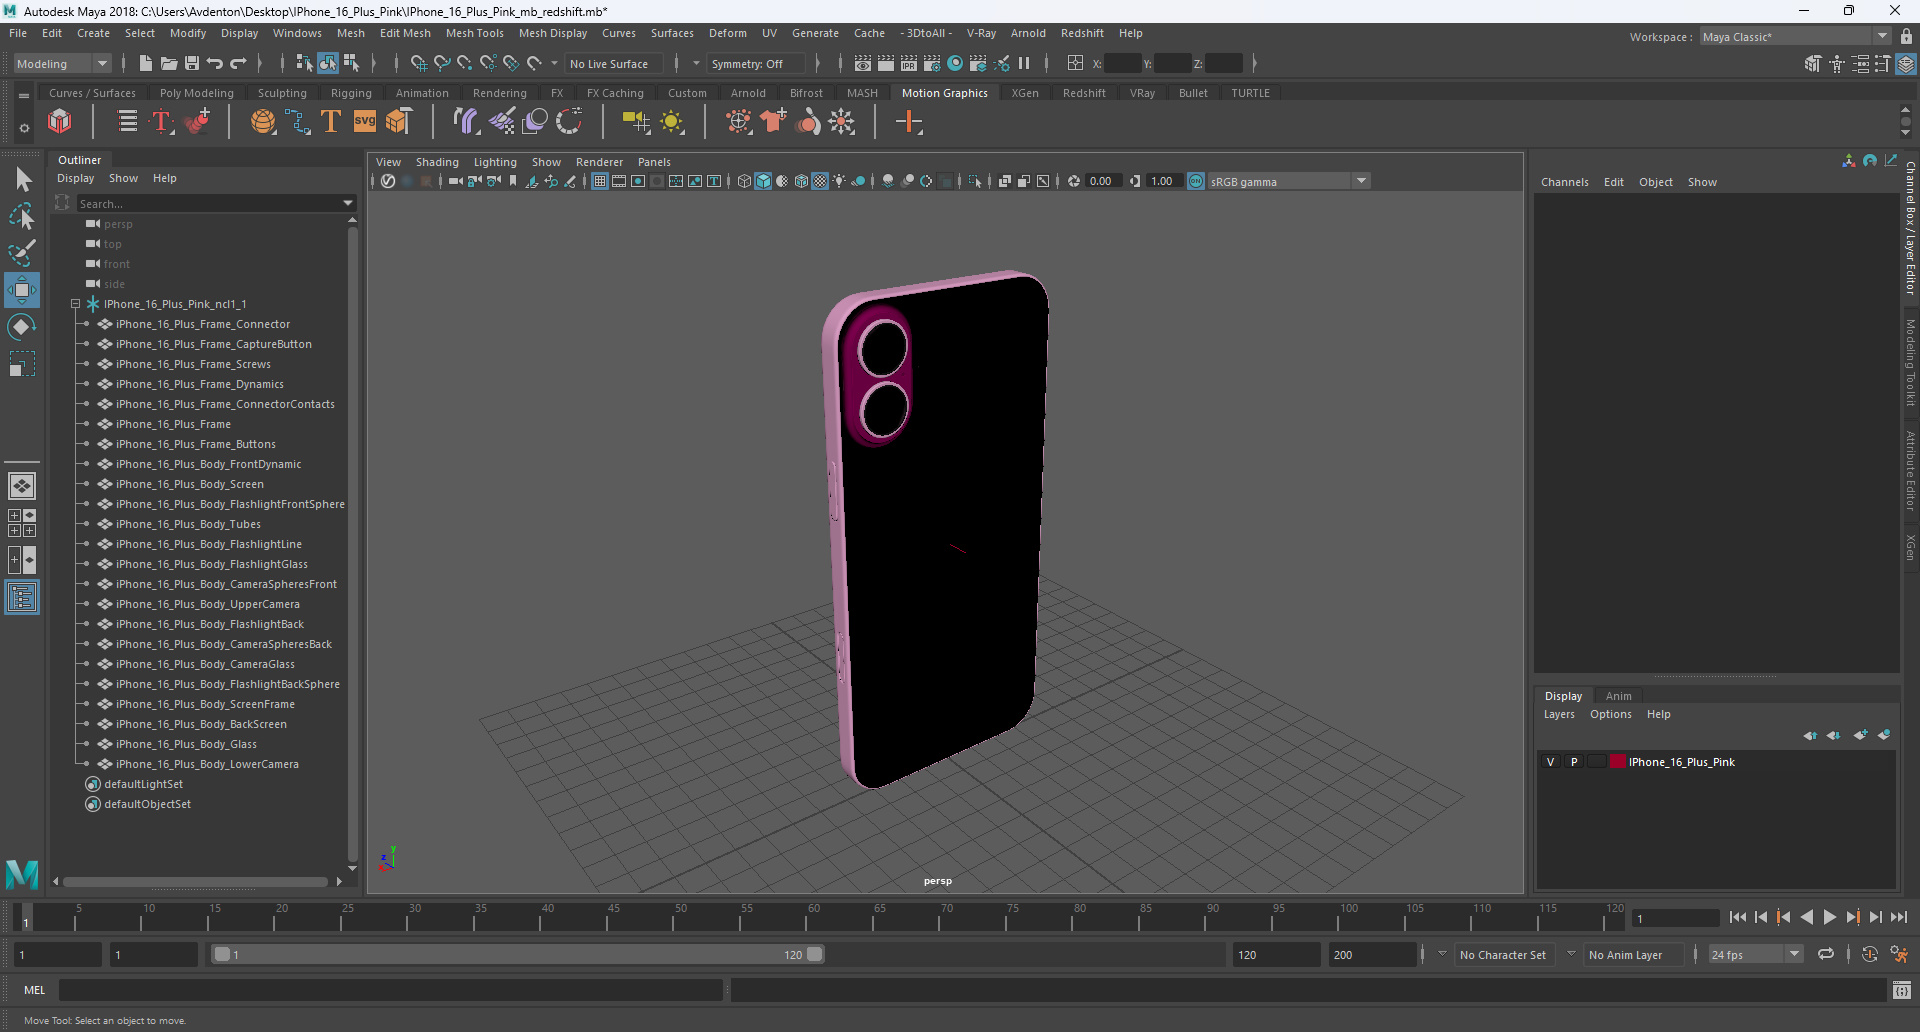This screenshot has width=1920, height=1032.
Task: Open the script editor icon button
Action: pos(1902,990)
